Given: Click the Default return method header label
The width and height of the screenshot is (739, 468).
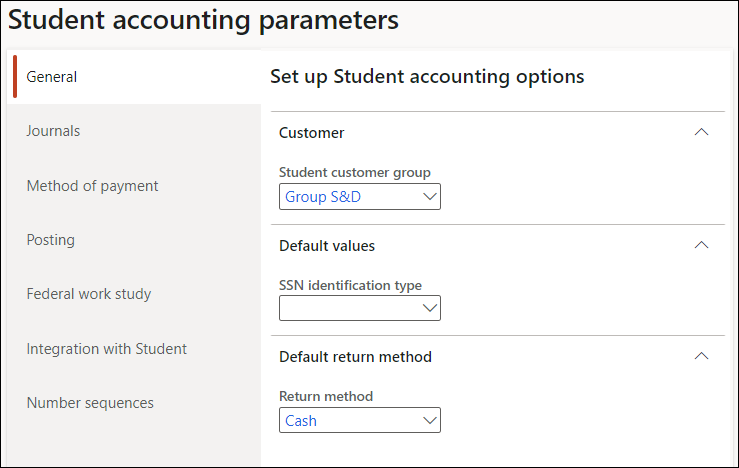Looking at the screenshot, I should (355, 356).
